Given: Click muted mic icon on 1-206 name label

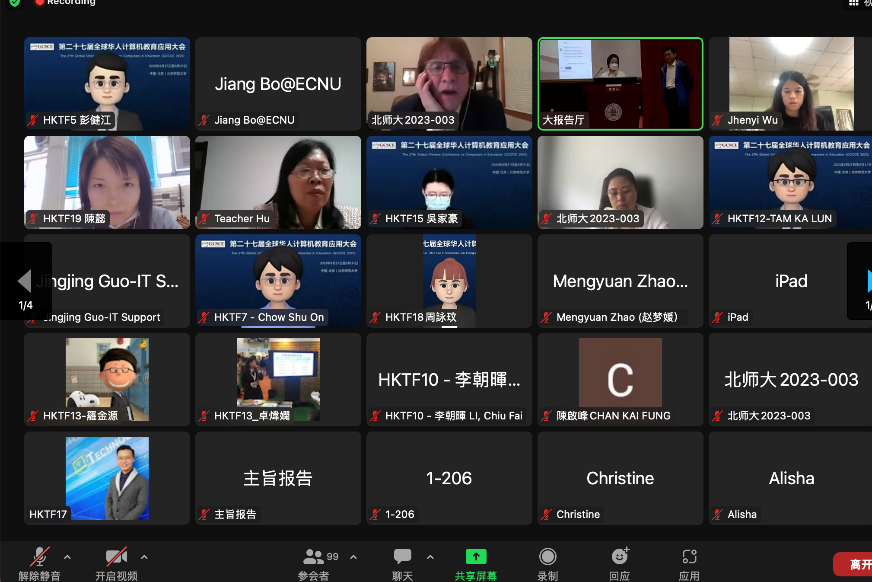Looking at the screenshot, I should [376, 514].
